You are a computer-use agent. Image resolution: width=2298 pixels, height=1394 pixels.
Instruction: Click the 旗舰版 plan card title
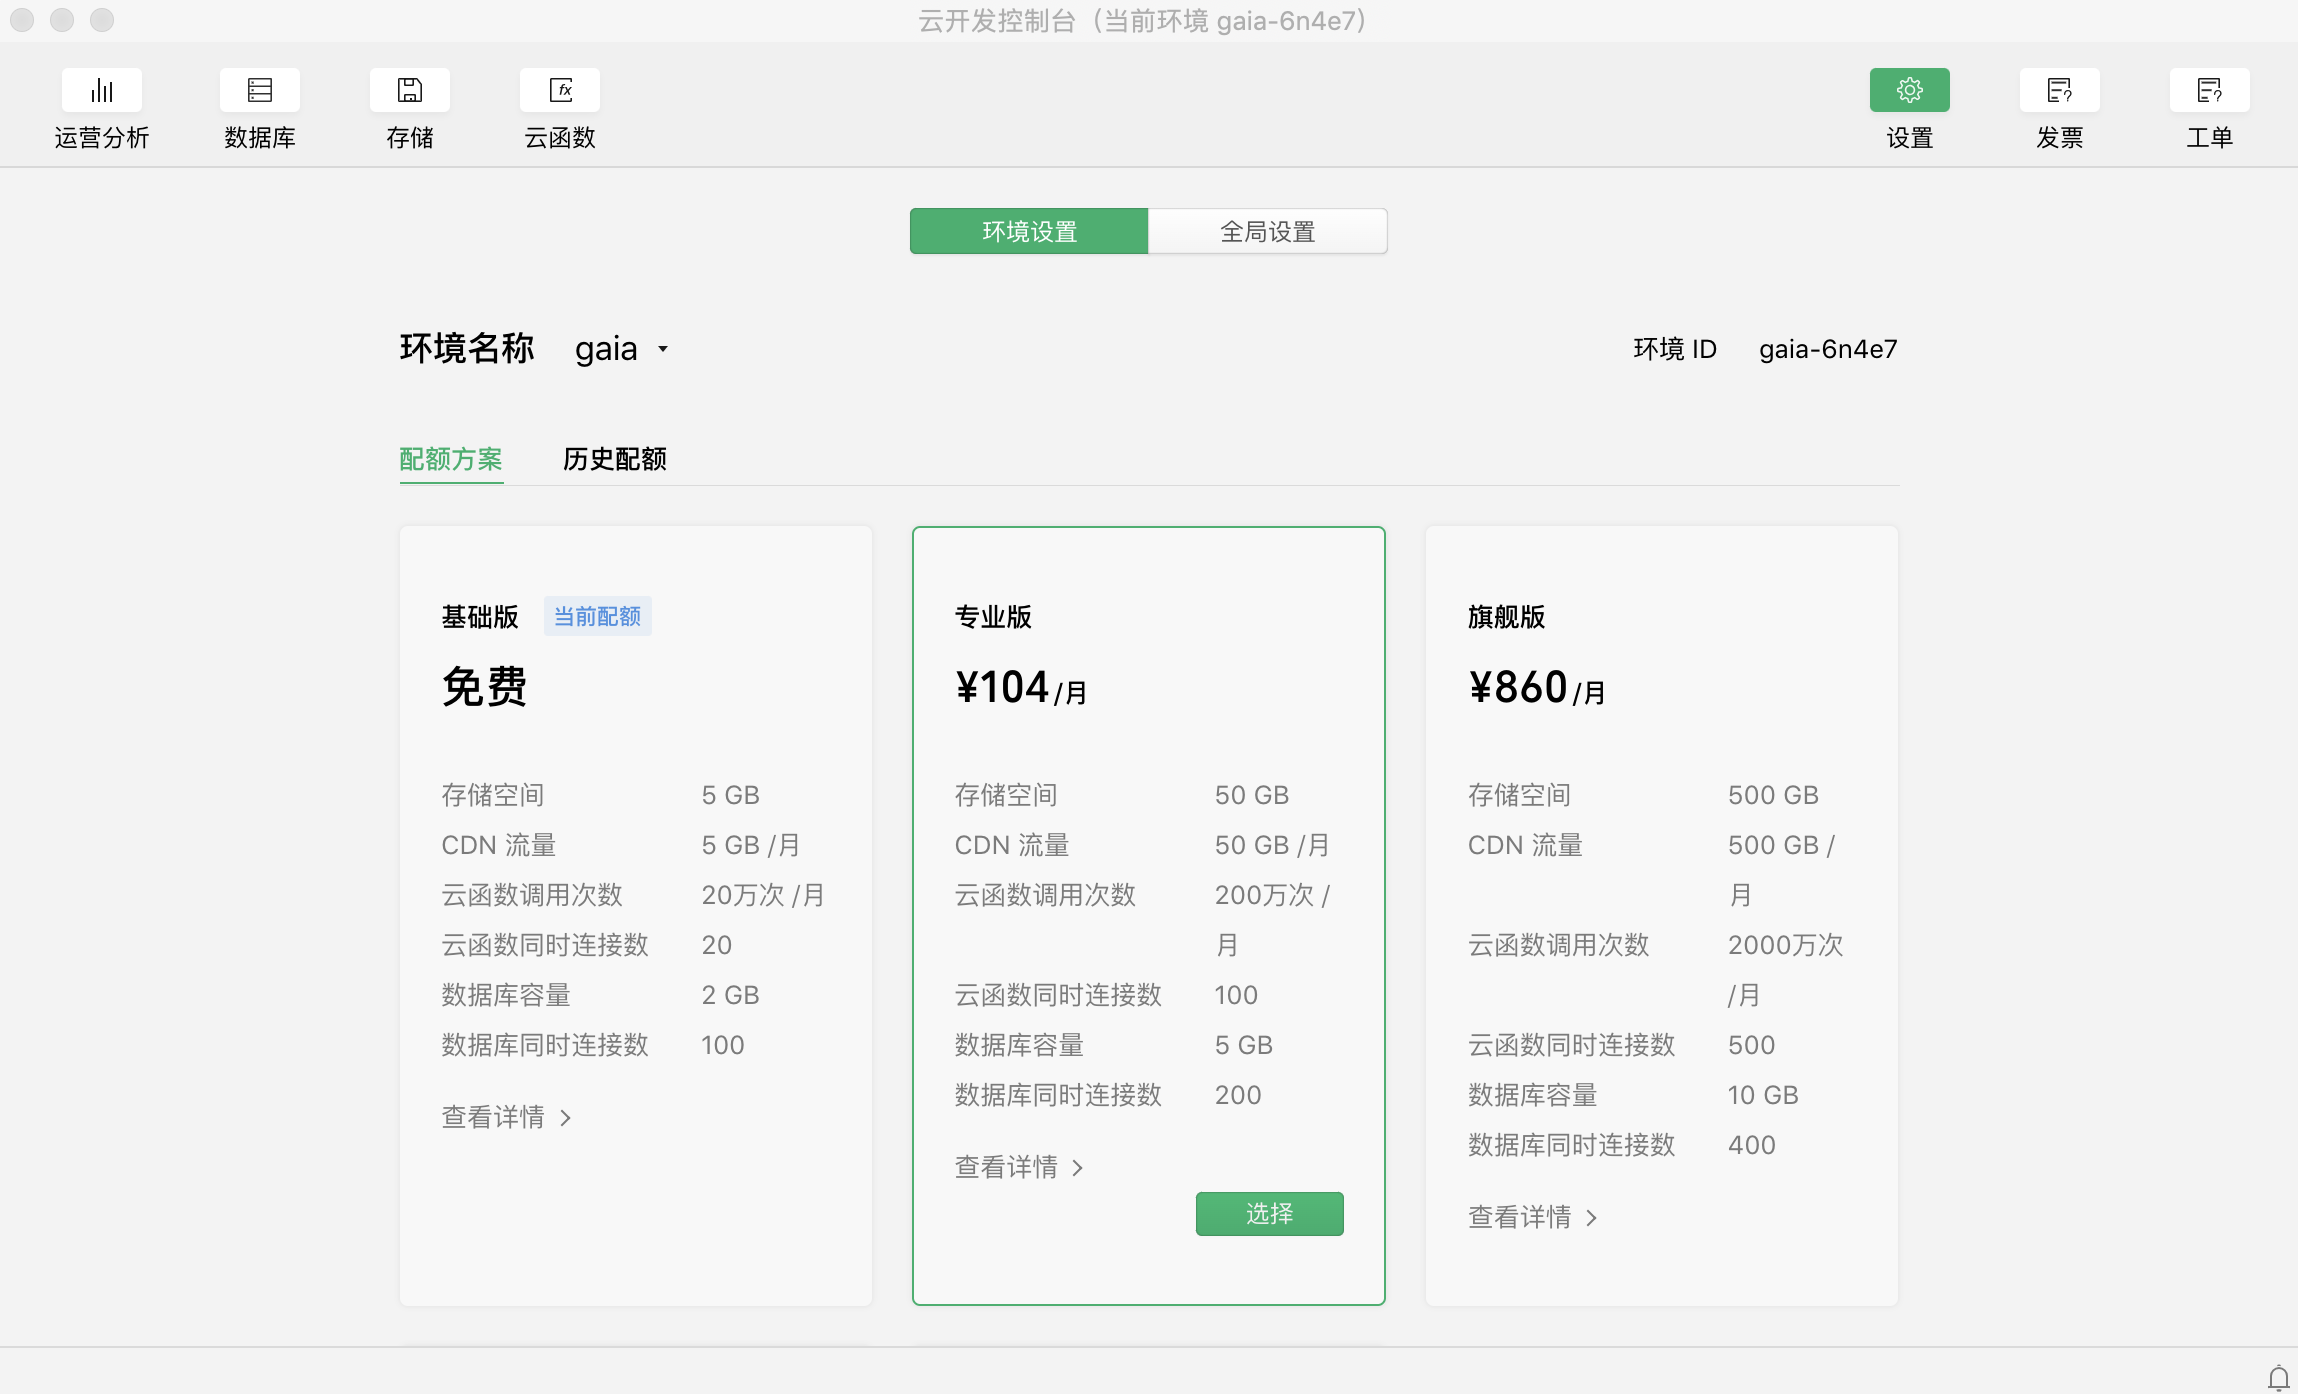[x=1506, y=617]
